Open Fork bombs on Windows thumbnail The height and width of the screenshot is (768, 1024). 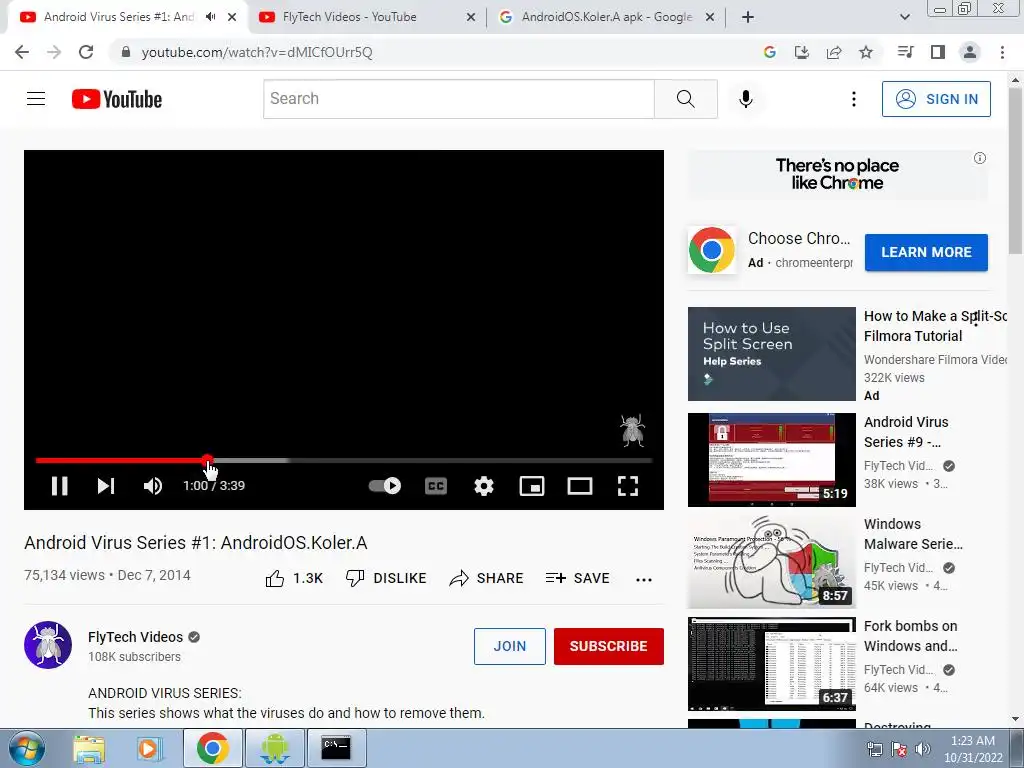771,664
